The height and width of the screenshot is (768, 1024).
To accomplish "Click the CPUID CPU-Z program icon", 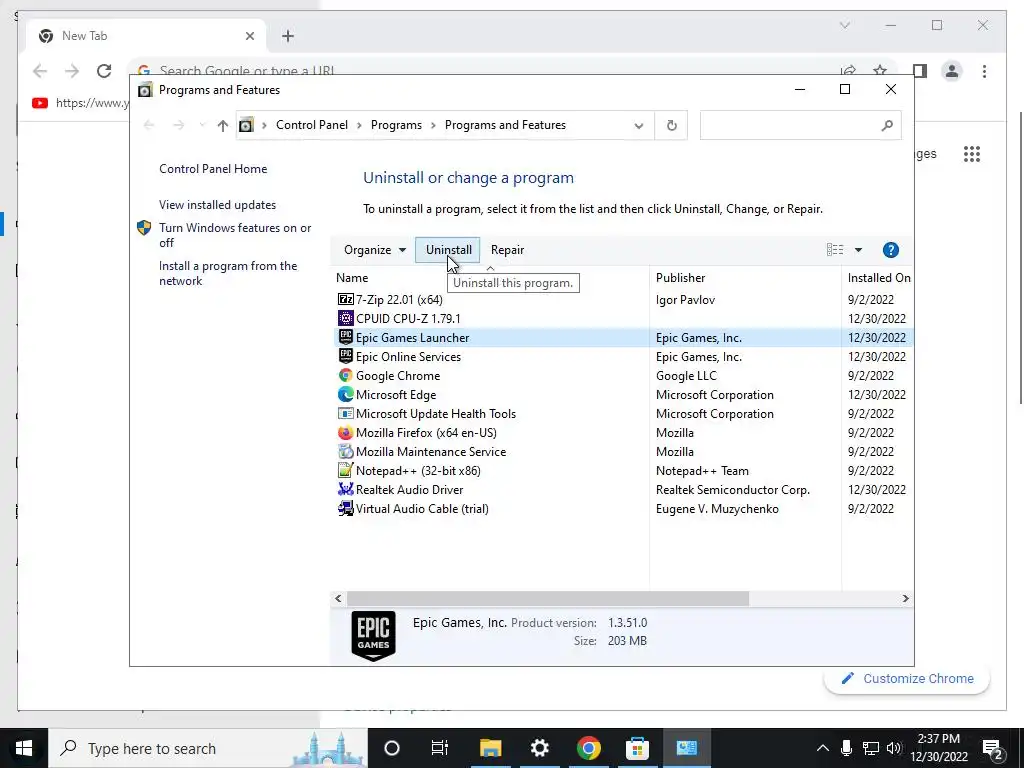I will coord(345,318).
